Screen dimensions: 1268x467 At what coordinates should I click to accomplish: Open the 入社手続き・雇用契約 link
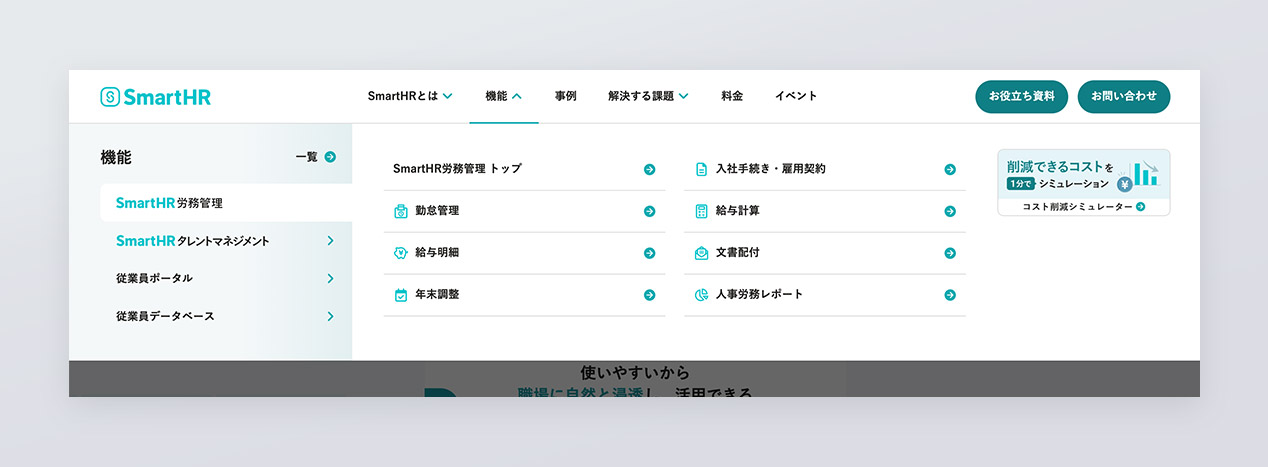pos(825,169)
